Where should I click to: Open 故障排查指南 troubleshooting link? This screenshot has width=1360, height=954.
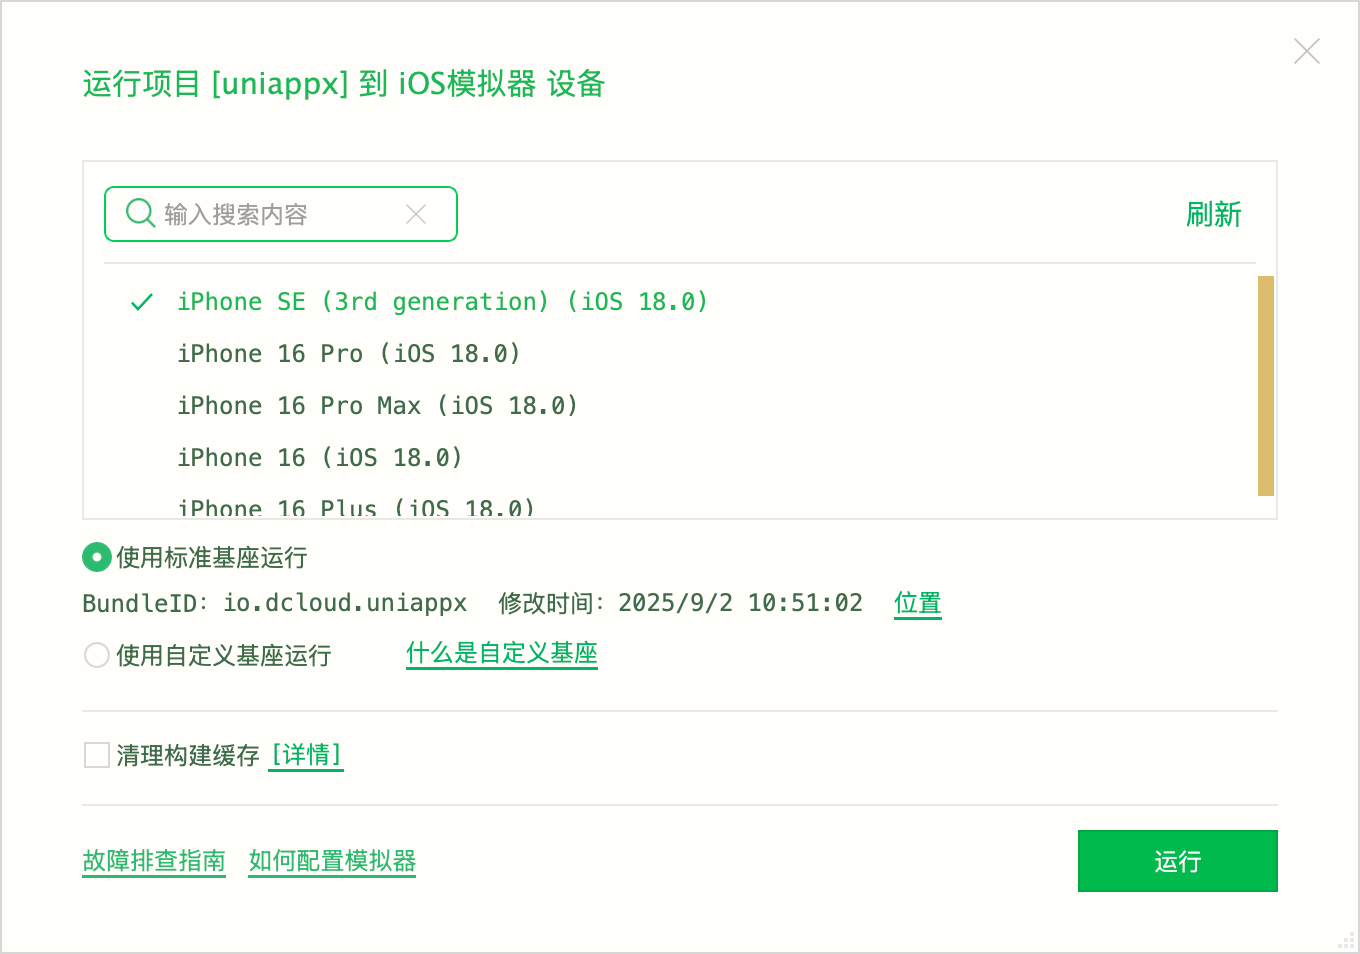coord(154,861)
